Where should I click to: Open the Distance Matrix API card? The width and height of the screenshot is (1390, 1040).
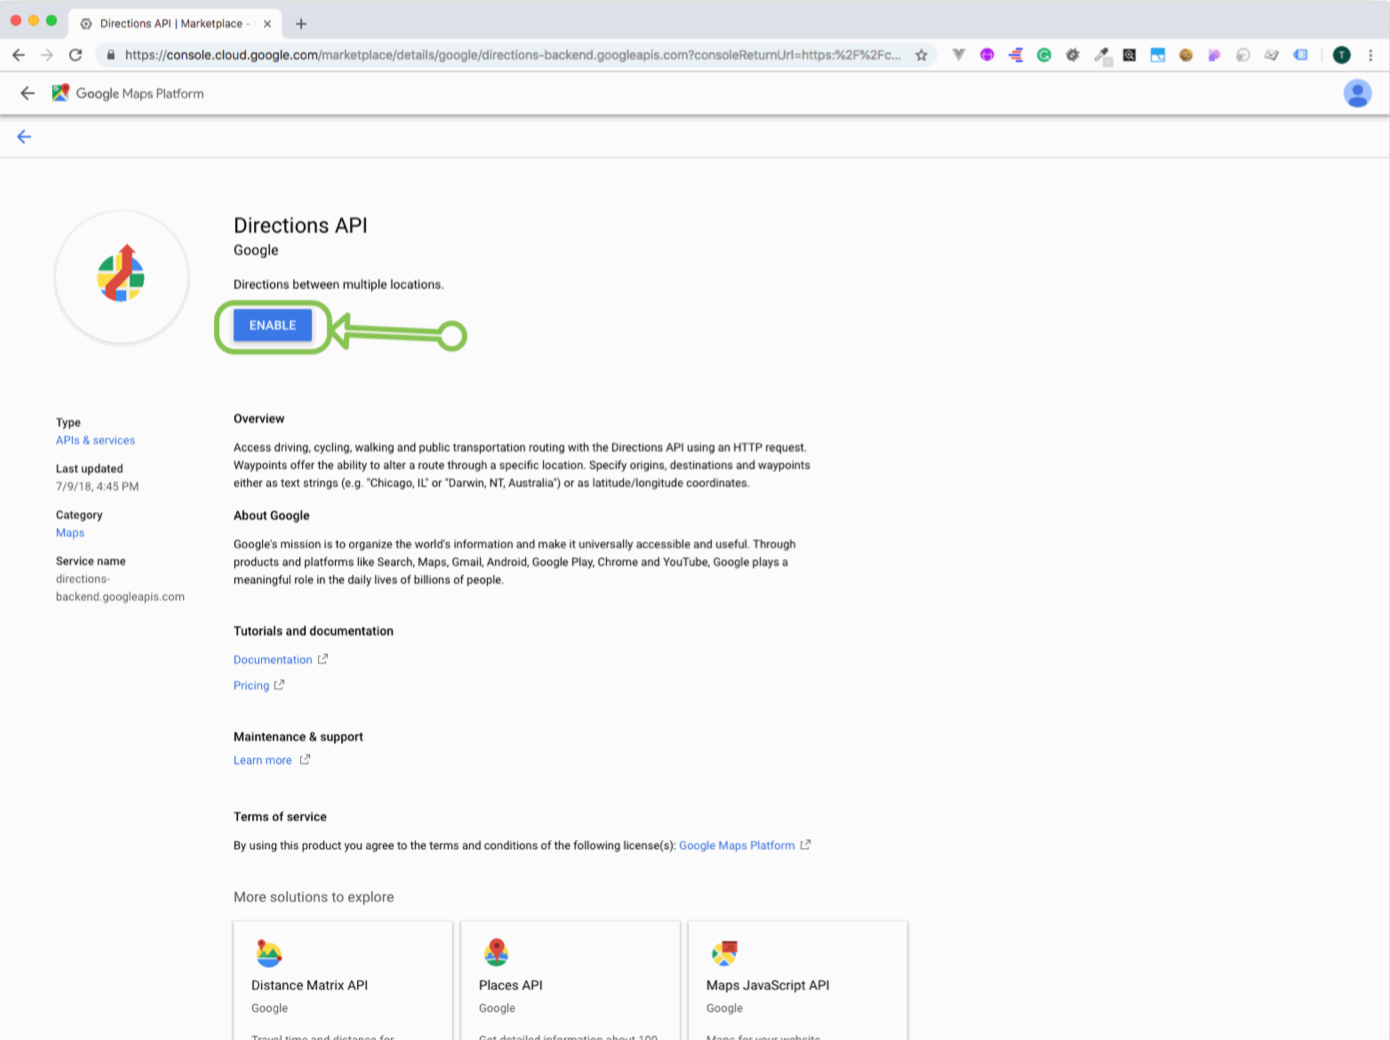343,980
